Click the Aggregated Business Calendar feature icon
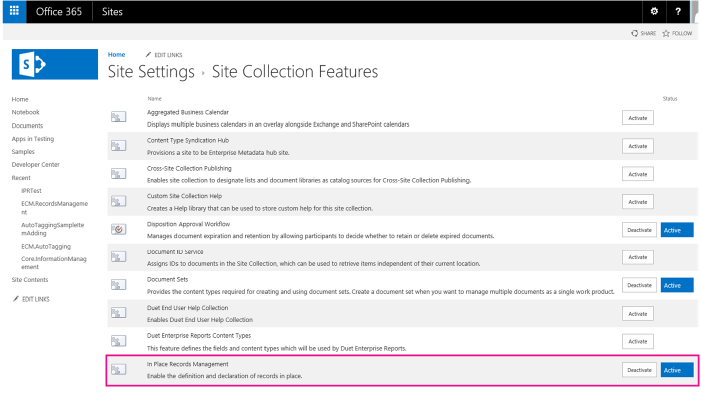The height and width of the screenshot is (398, 701). click(x=118, y=117)
